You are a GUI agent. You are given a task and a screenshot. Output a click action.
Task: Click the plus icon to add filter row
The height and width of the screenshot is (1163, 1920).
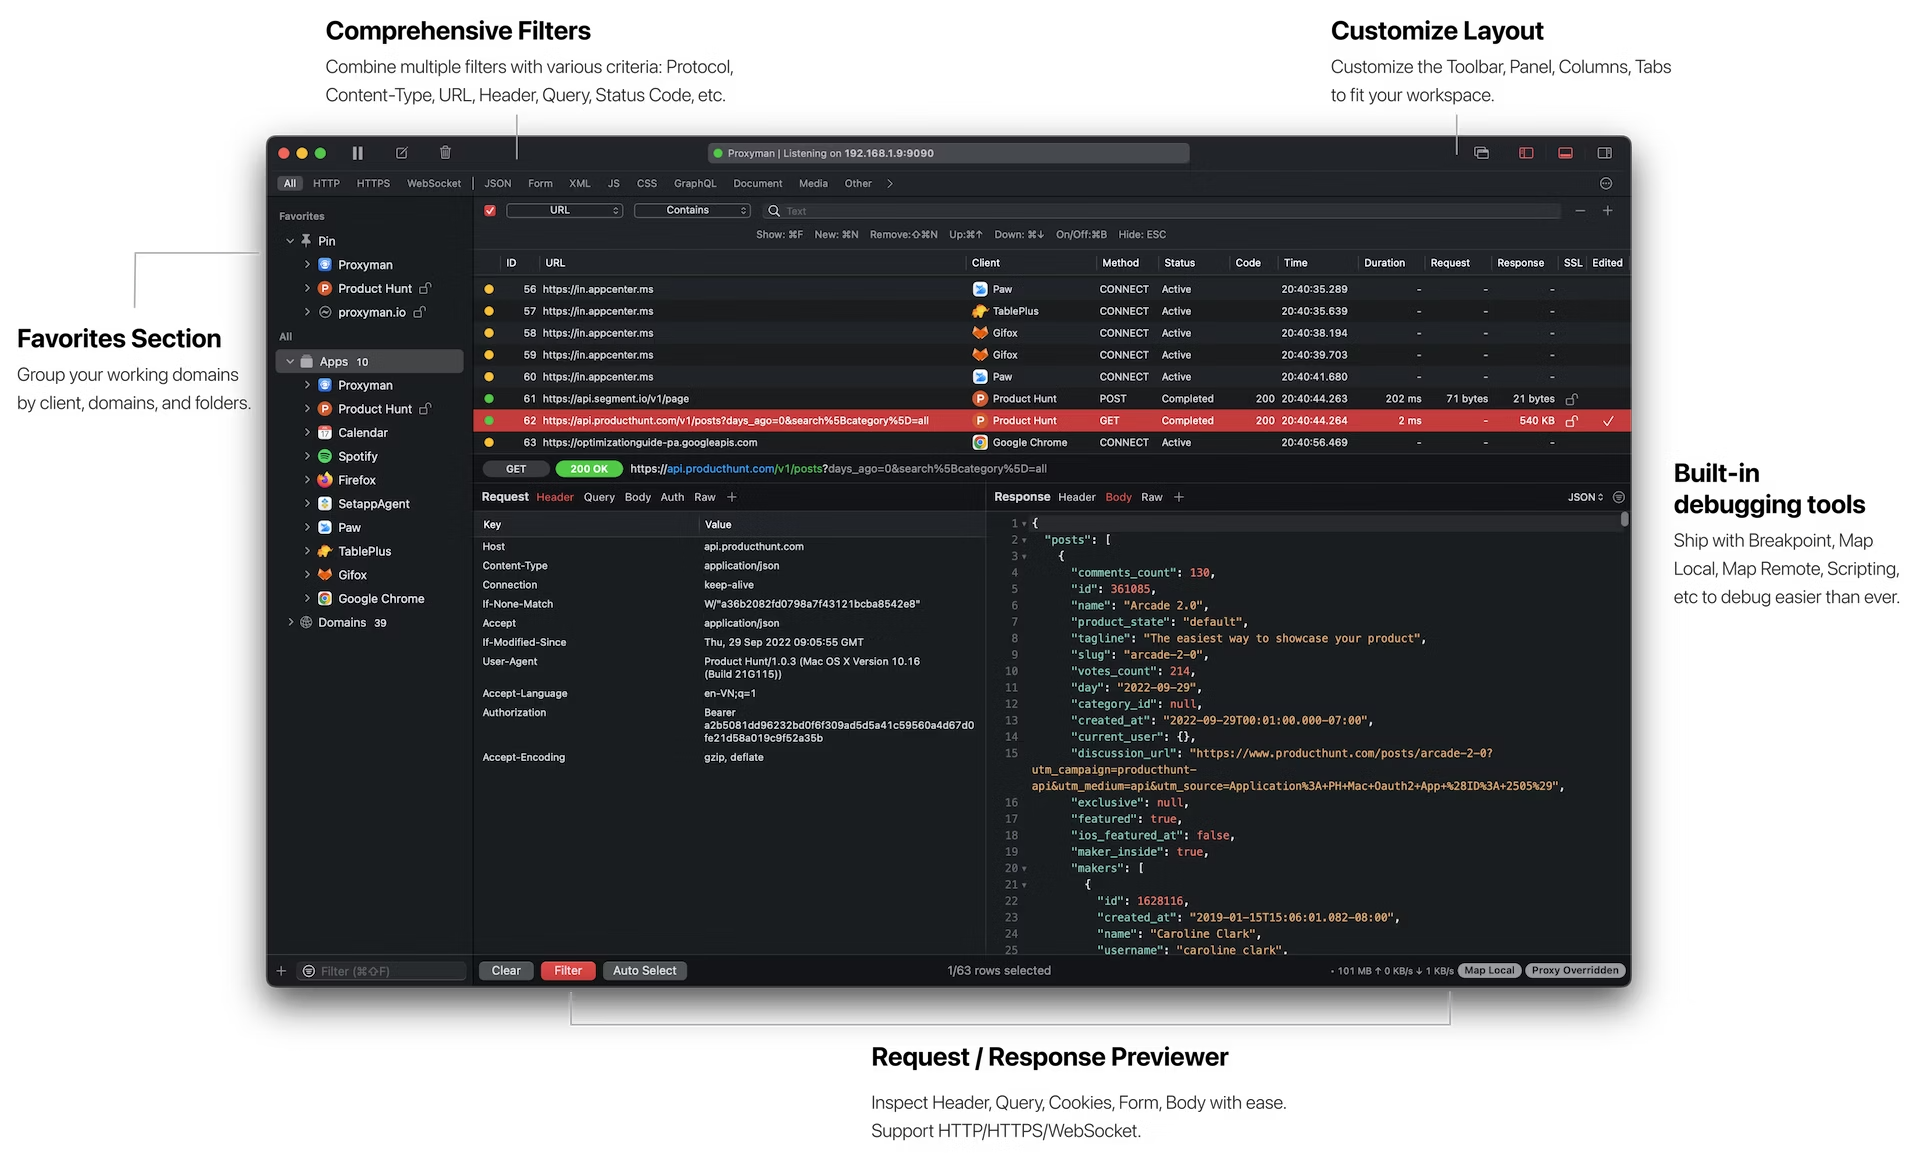1607,210
